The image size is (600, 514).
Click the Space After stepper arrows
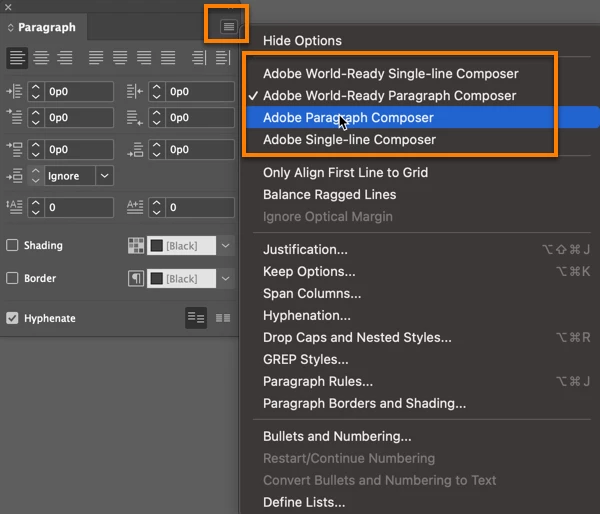pyautogui.click(x=157, y=149)
